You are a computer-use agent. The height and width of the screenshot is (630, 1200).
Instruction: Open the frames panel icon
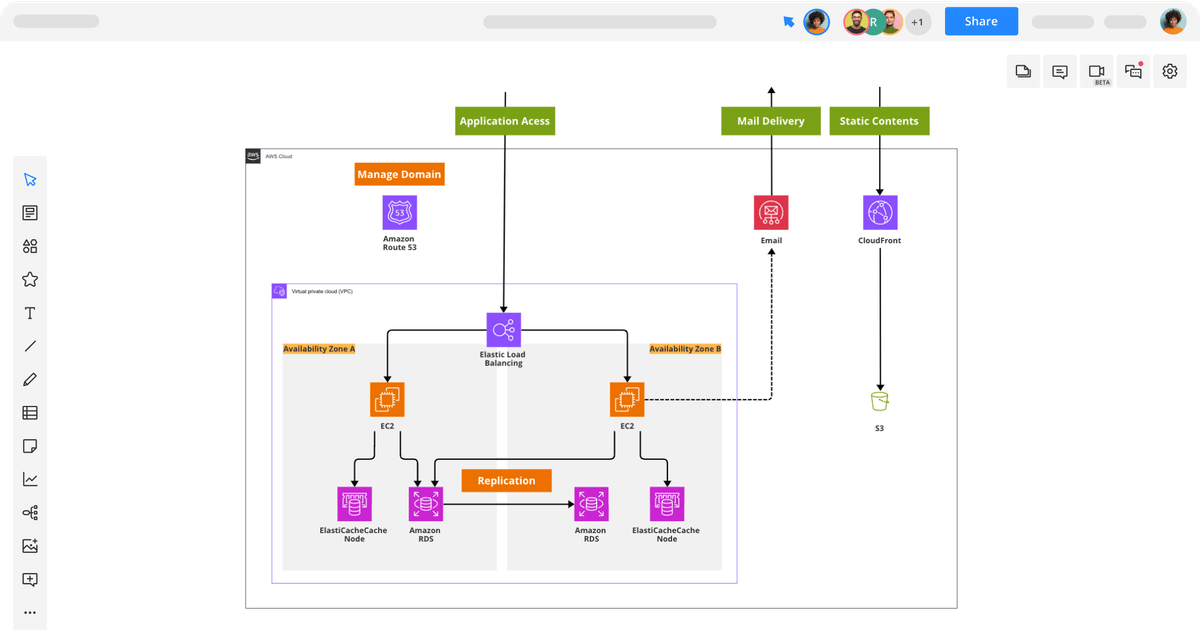click(x=1023, y=72)
